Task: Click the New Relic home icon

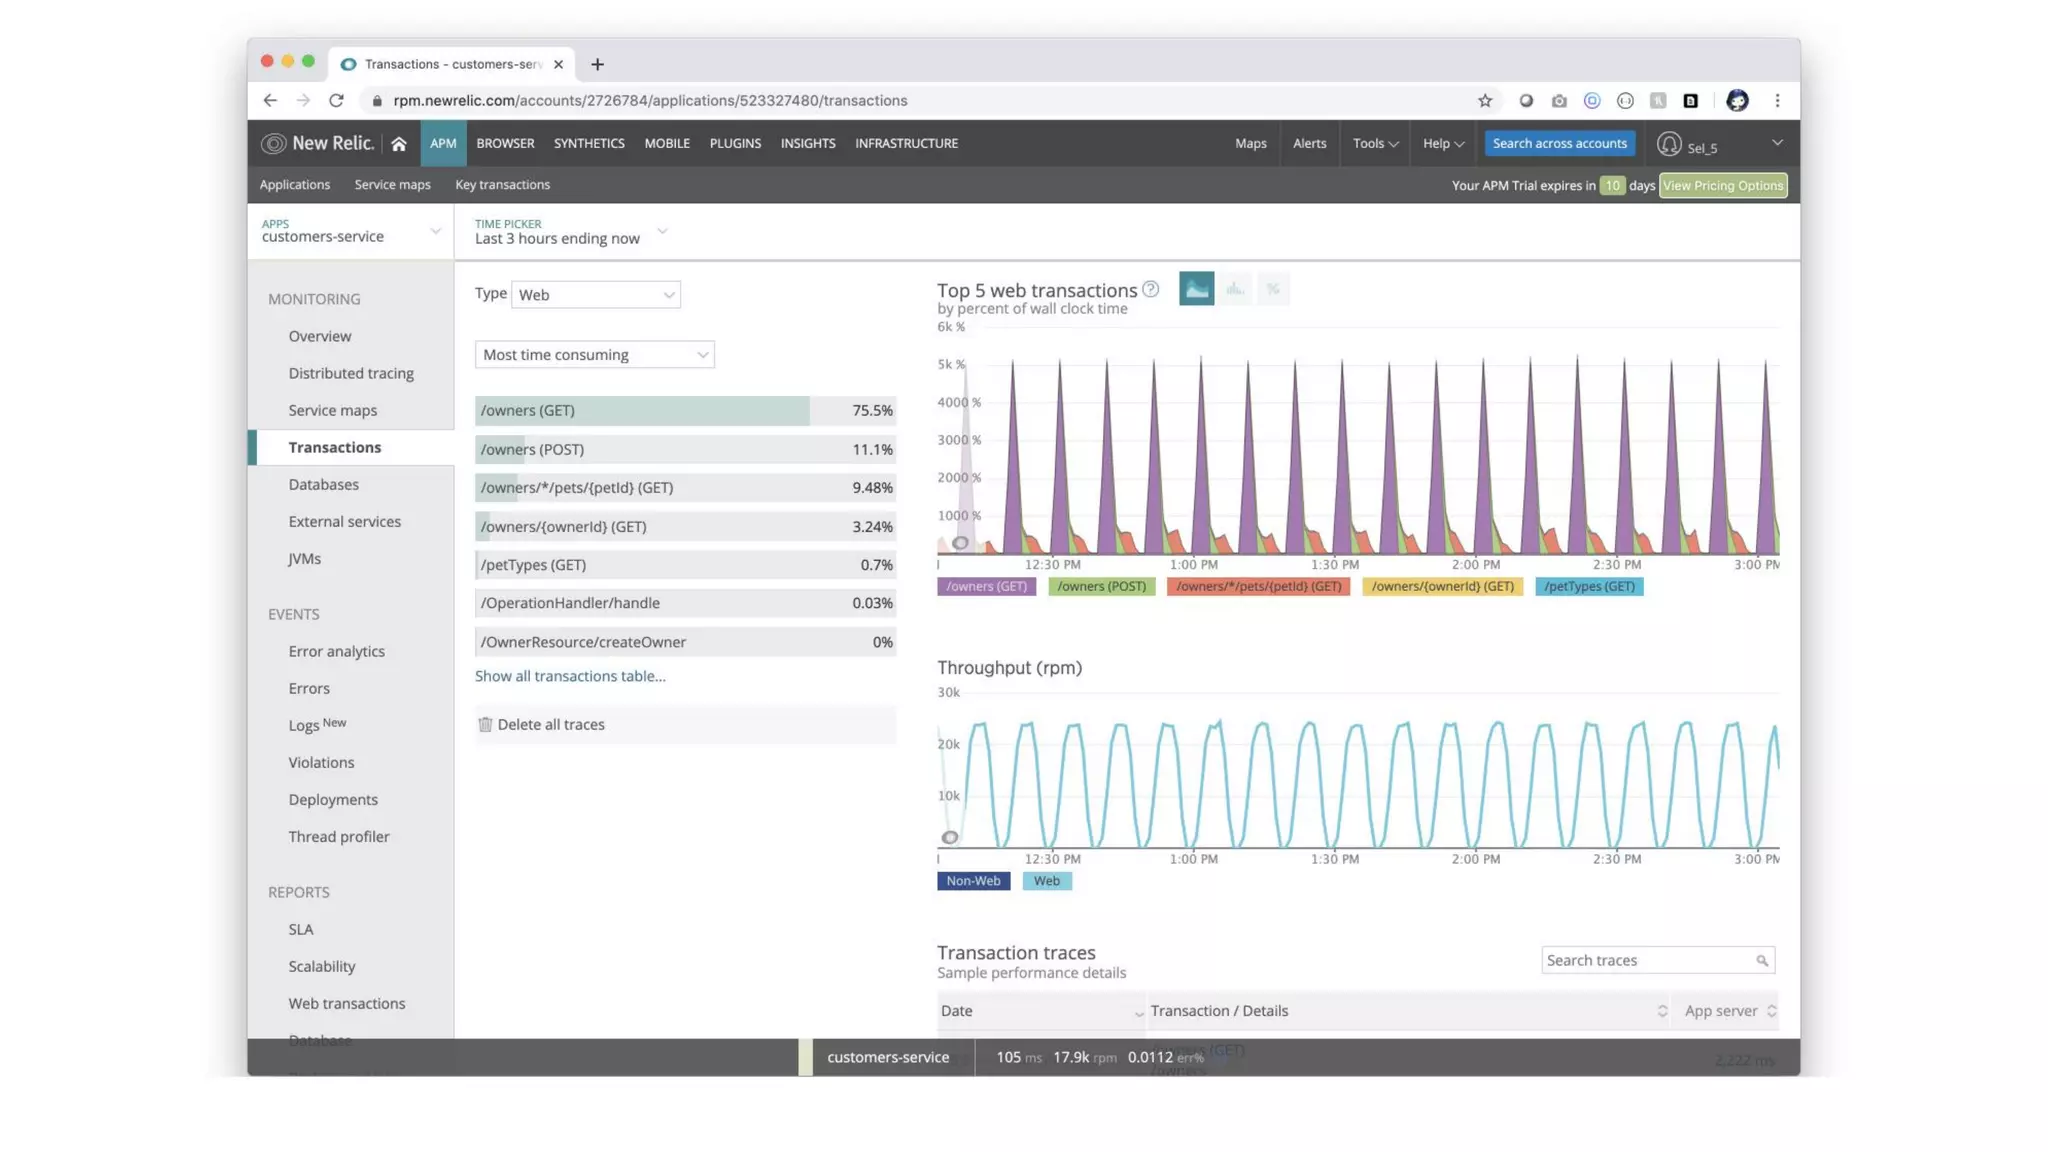Action: click(398, 144)
